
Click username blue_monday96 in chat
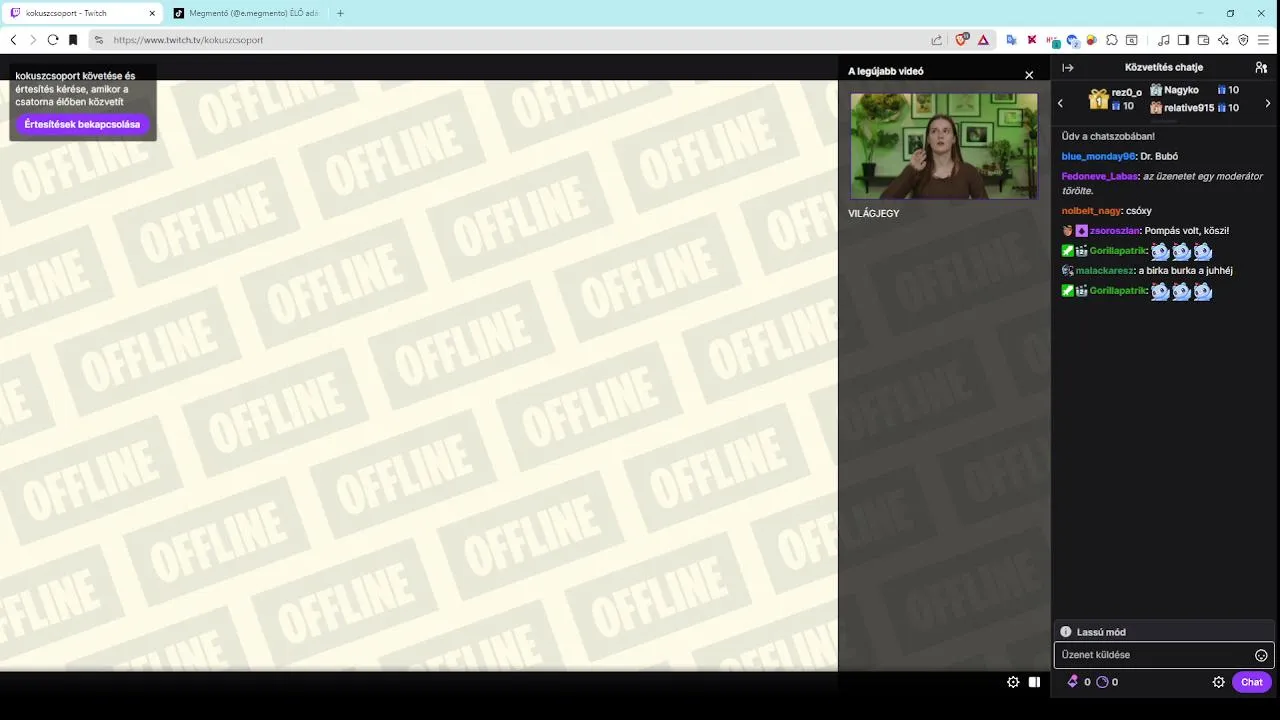pyautogui.click(x=1098, y=156)
